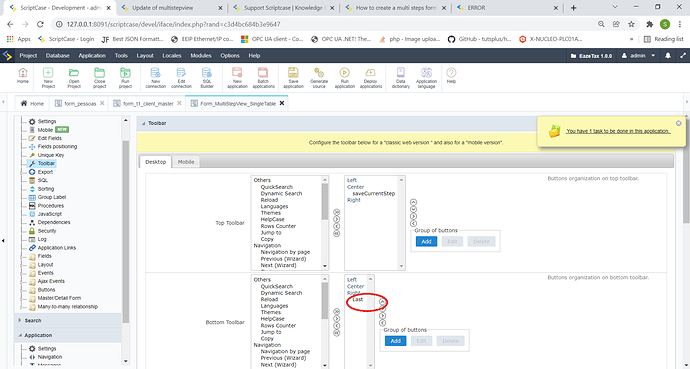Click the Save application icon
Viewport: 690px width, 369px height.
[x=294, y=78]
